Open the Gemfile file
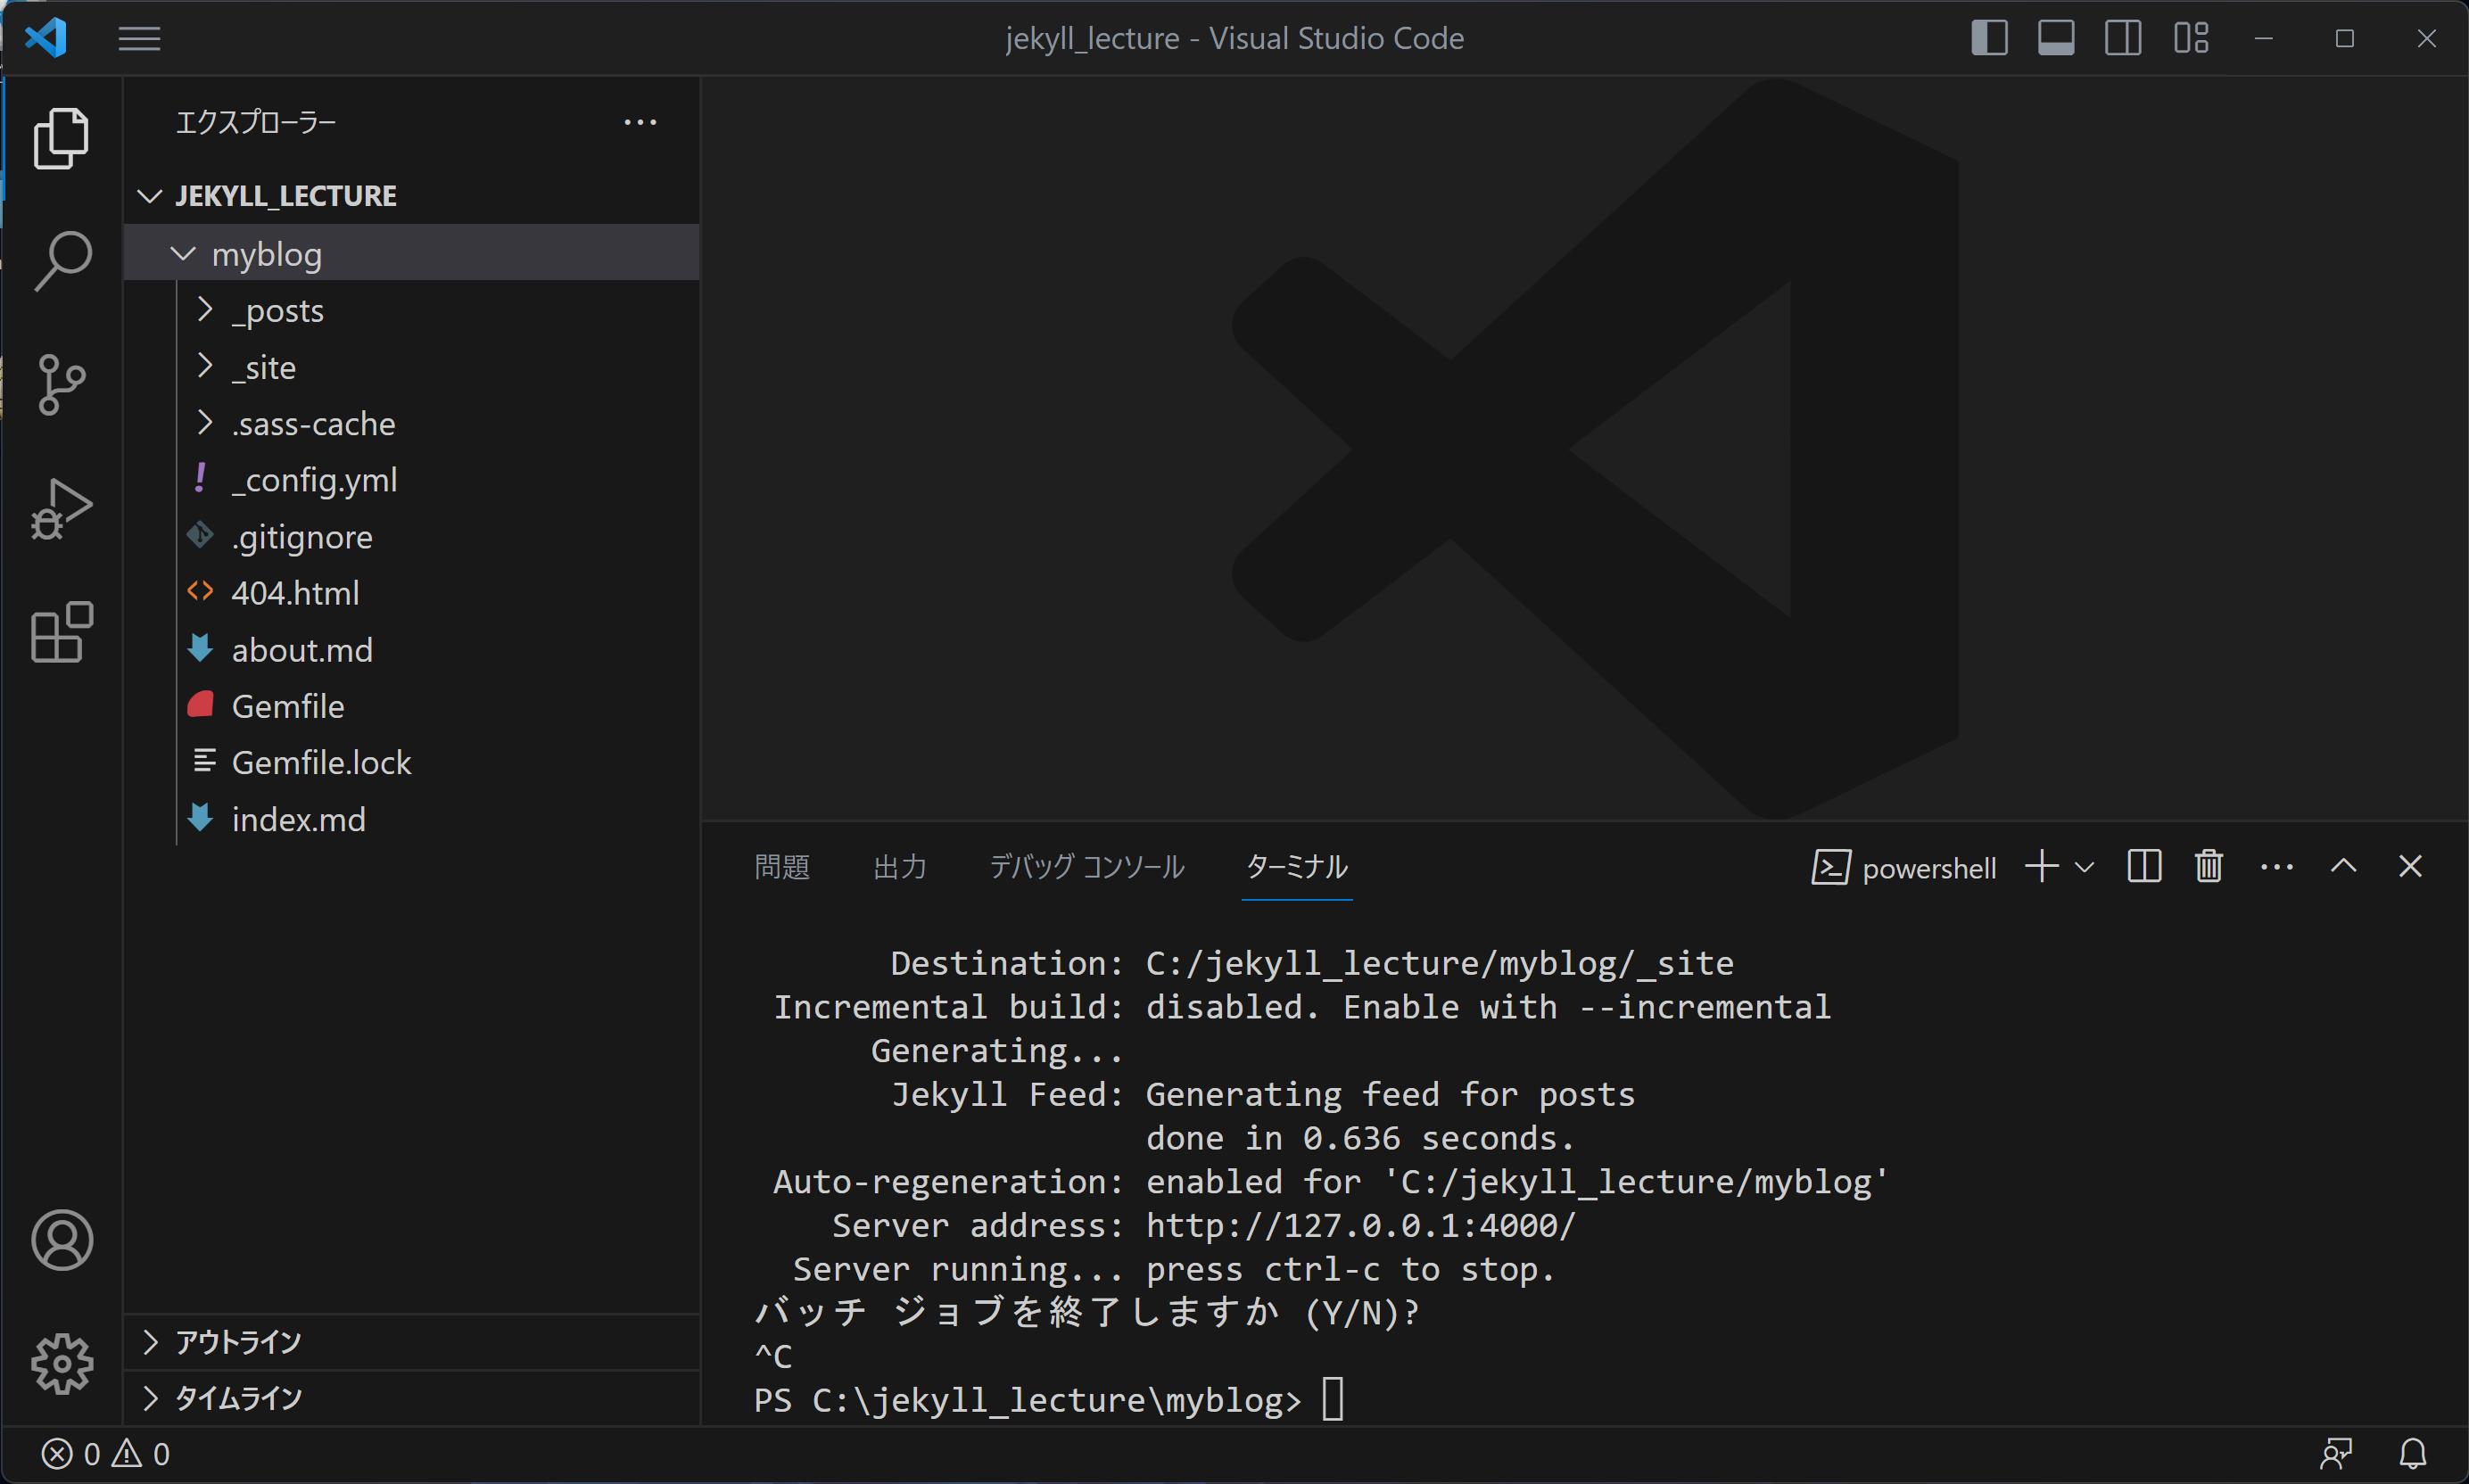Image resolution: width=2469 pixels, height=1484 pixels. click(410, 706)
